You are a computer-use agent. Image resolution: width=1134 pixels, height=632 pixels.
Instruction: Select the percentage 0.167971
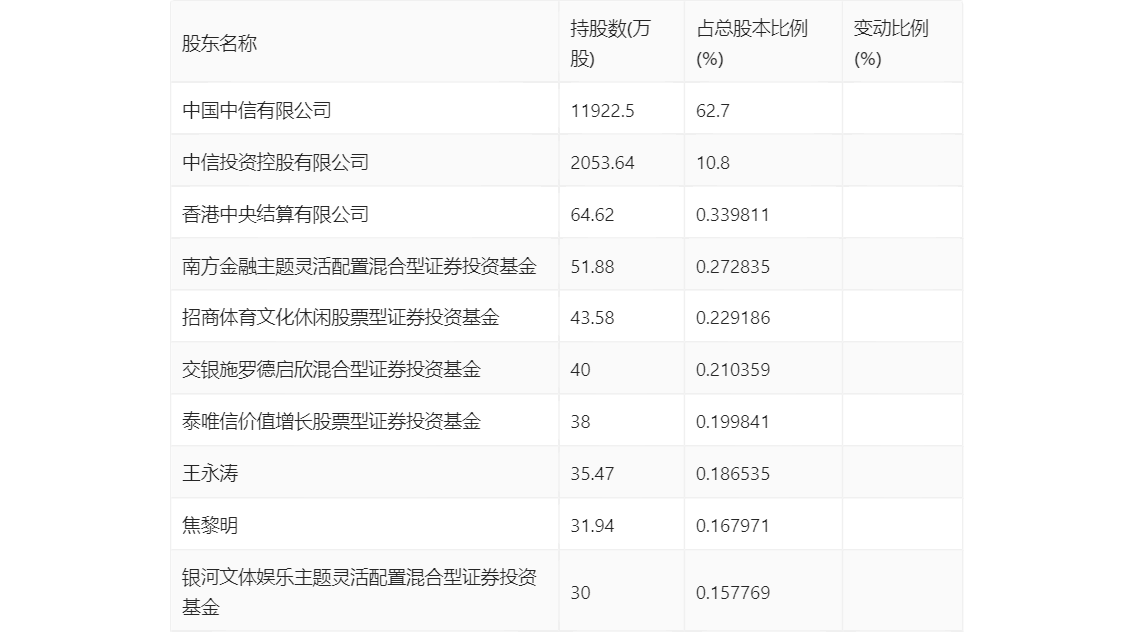733,526
